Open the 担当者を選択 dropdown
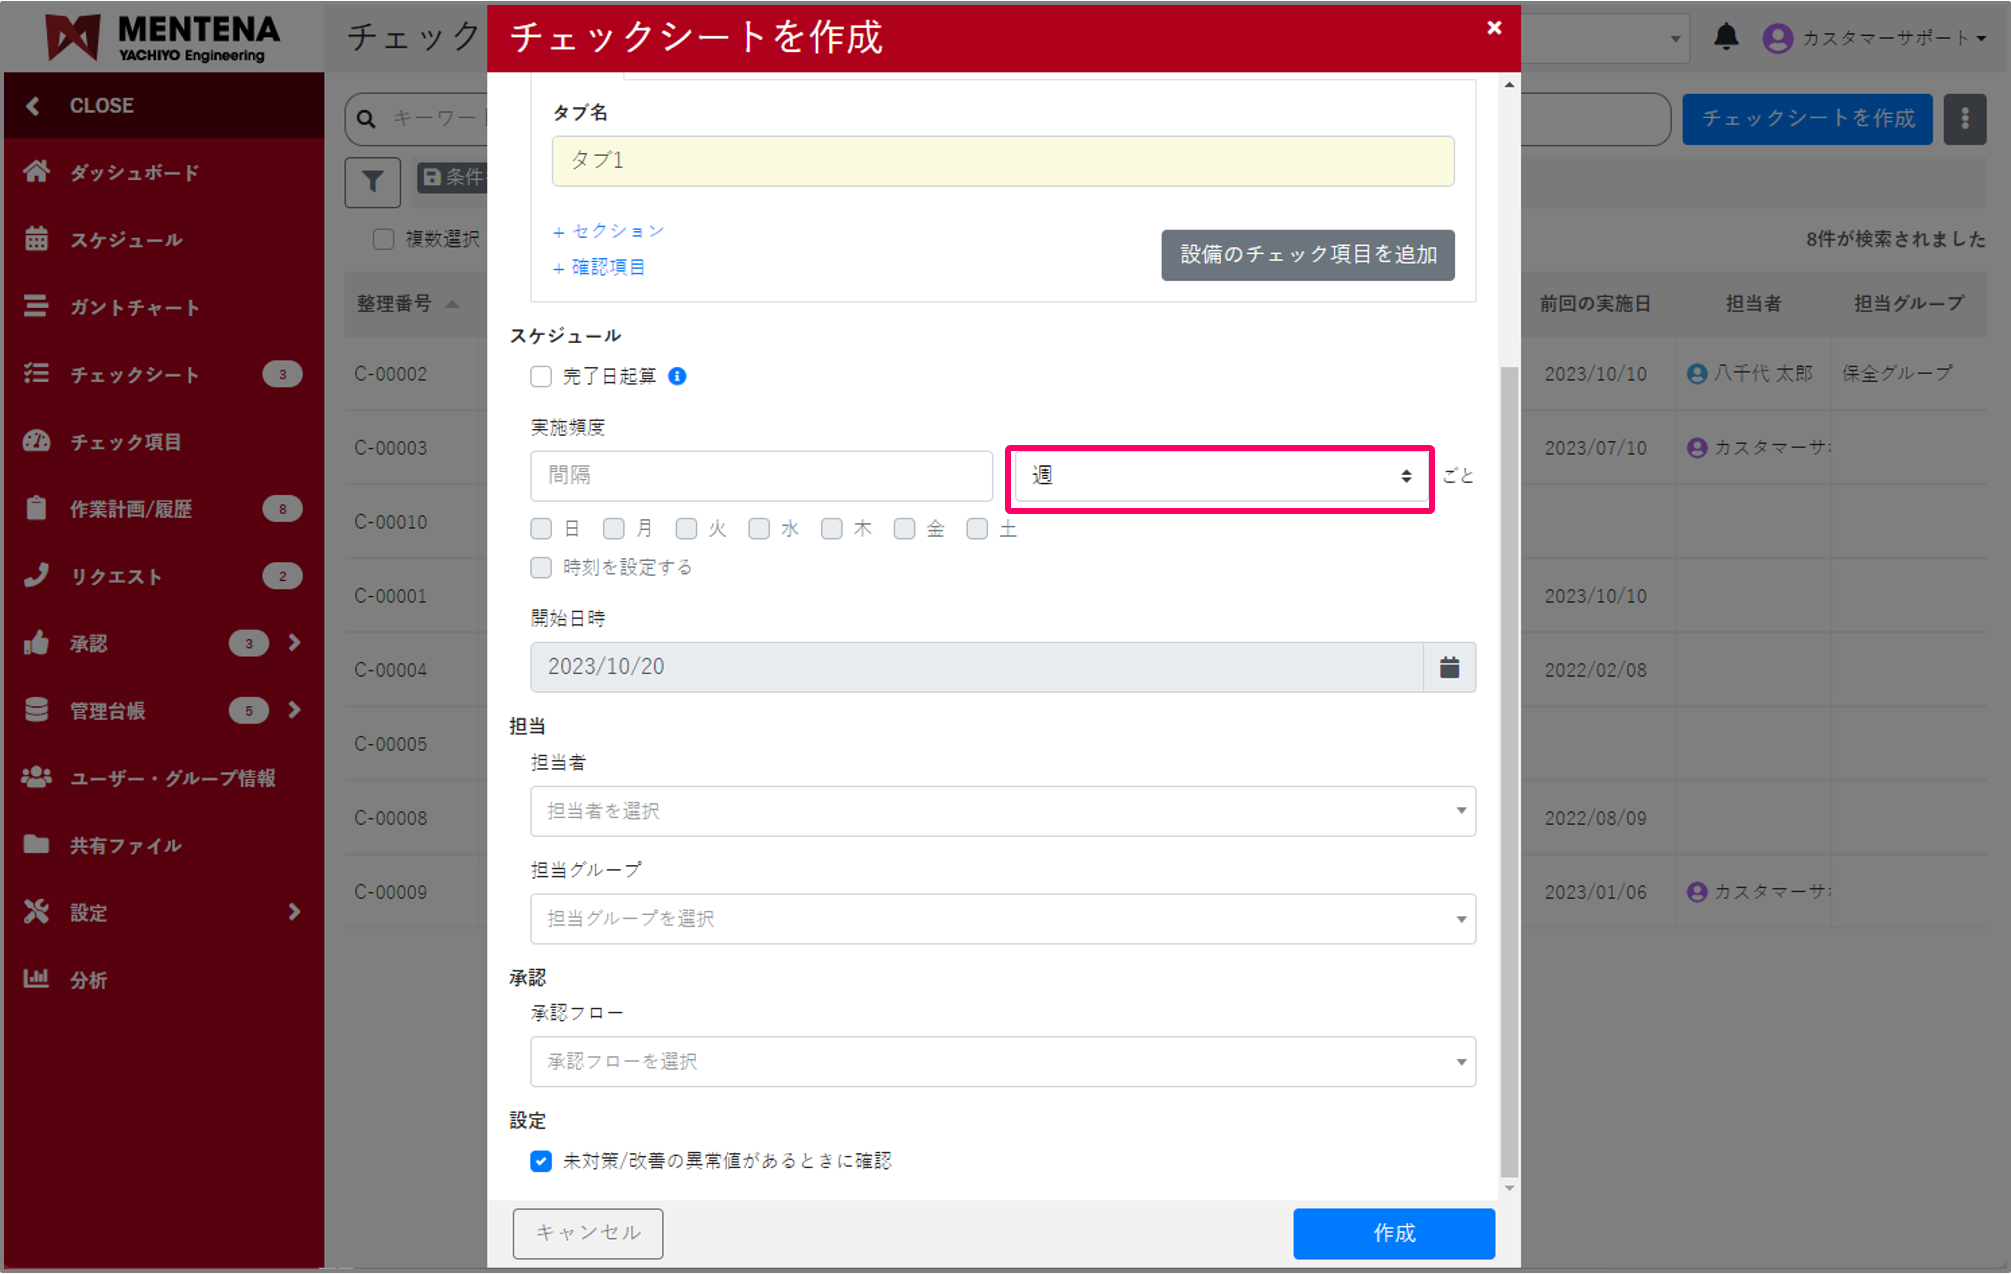This screenshot has width=2011, height=1274. coord(1002,811)
